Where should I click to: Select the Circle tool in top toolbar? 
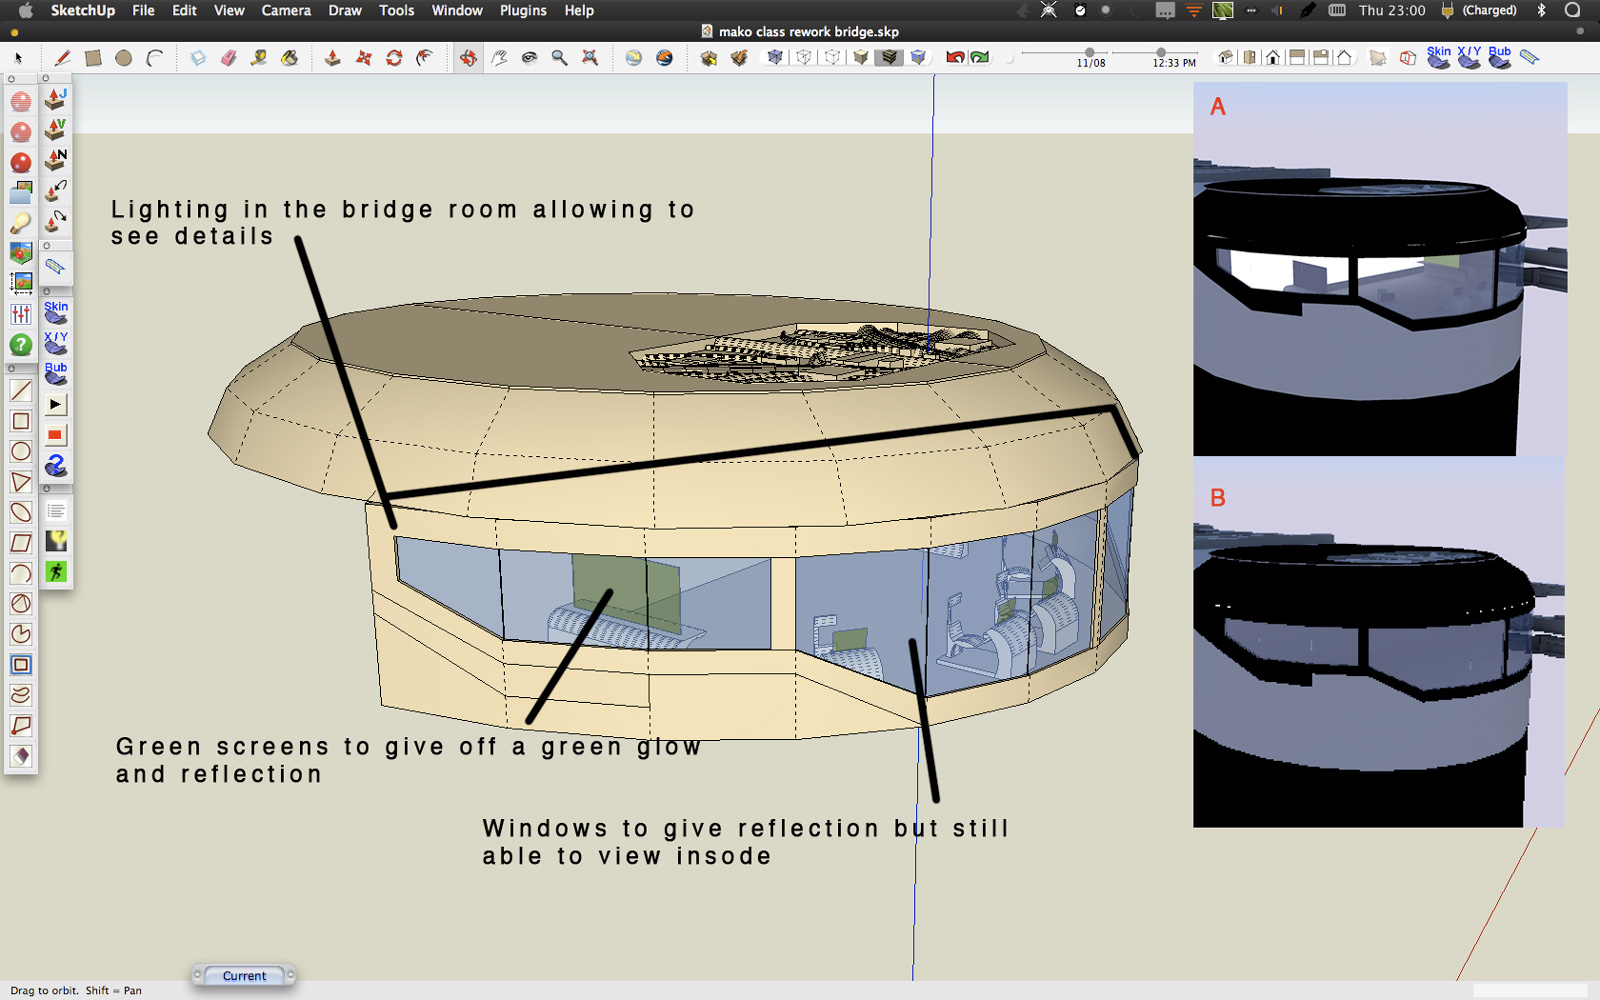[x=124, y=58]
